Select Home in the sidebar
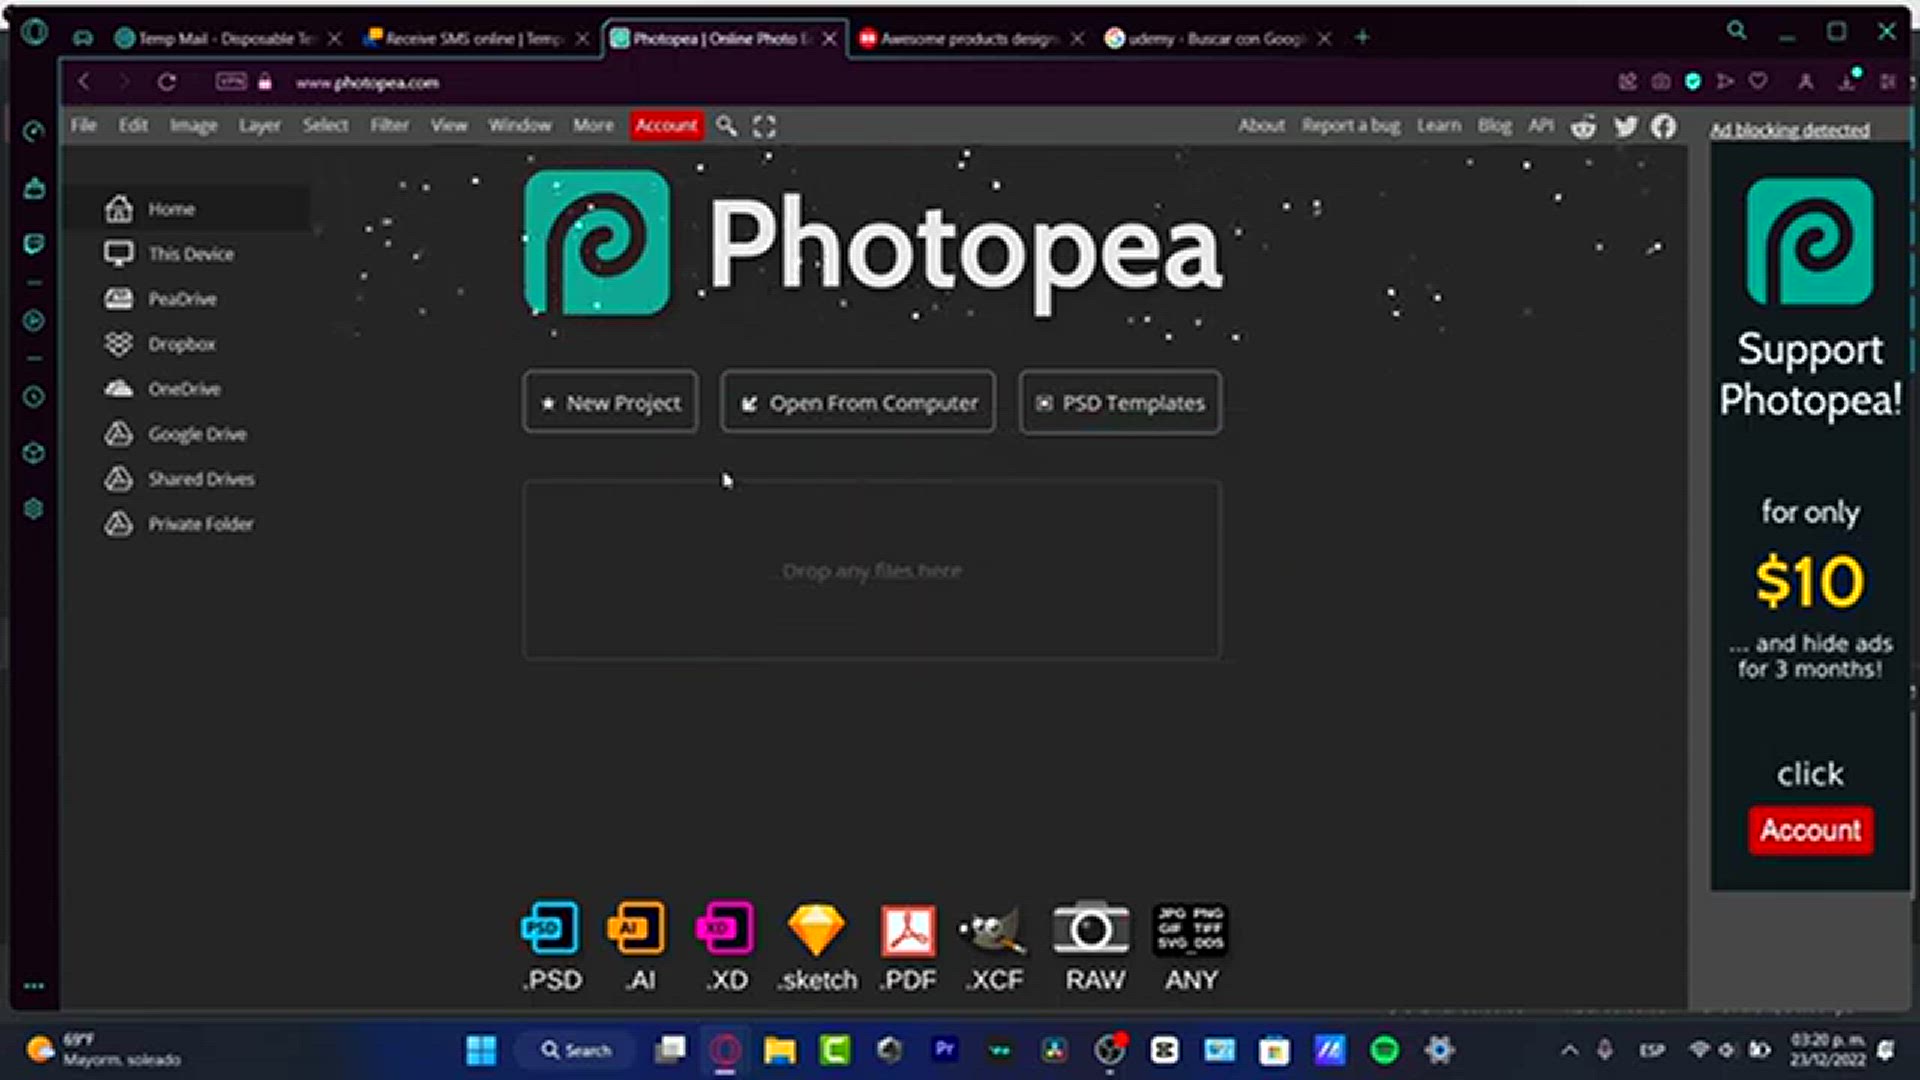The height and width of the screenshot is (1080, 1920). point(187,209)
